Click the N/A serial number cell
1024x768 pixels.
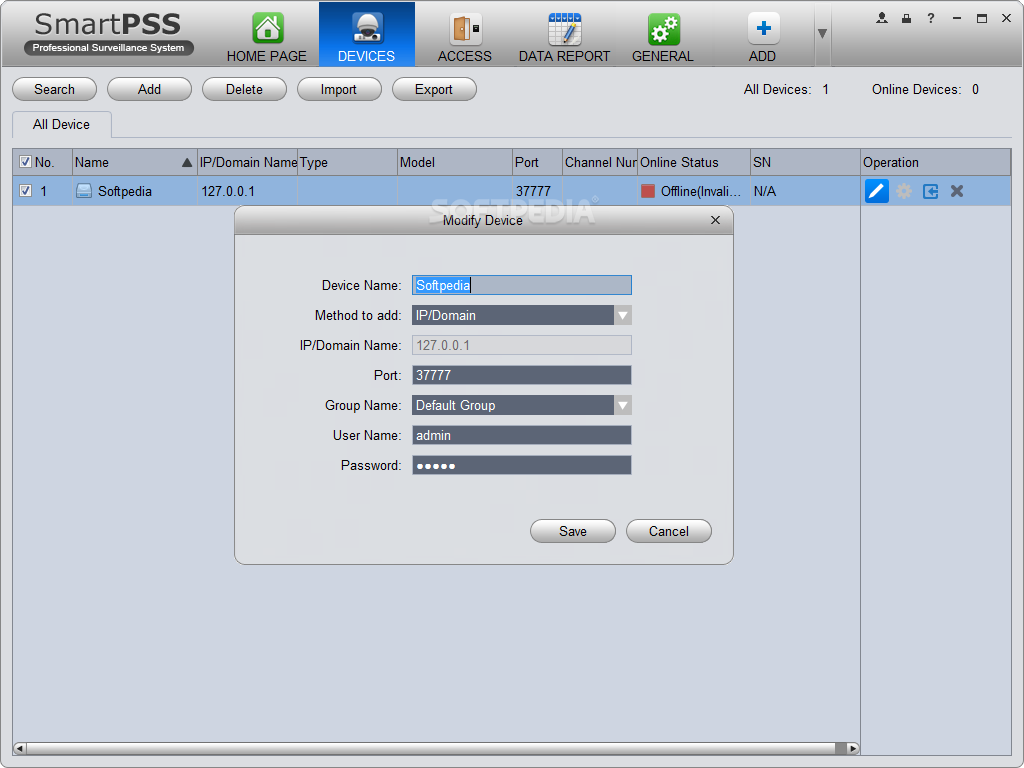click(x=765, y=191)
